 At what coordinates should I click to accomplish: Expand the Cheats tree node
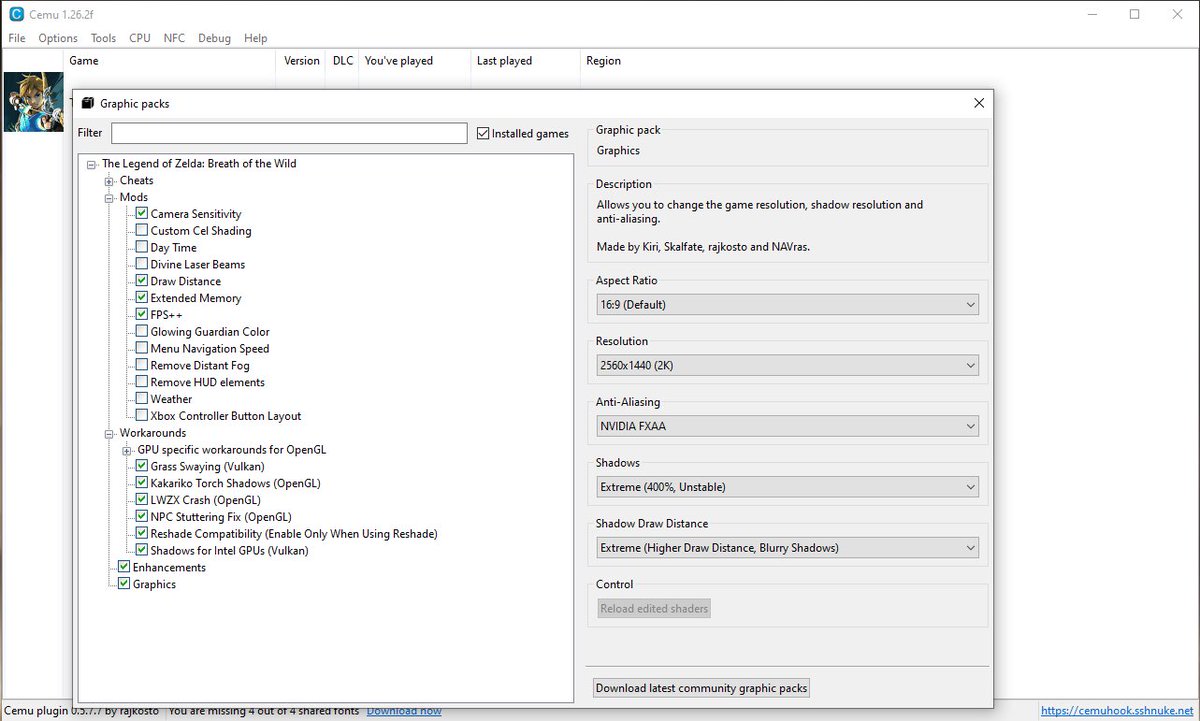pos(110,181)
